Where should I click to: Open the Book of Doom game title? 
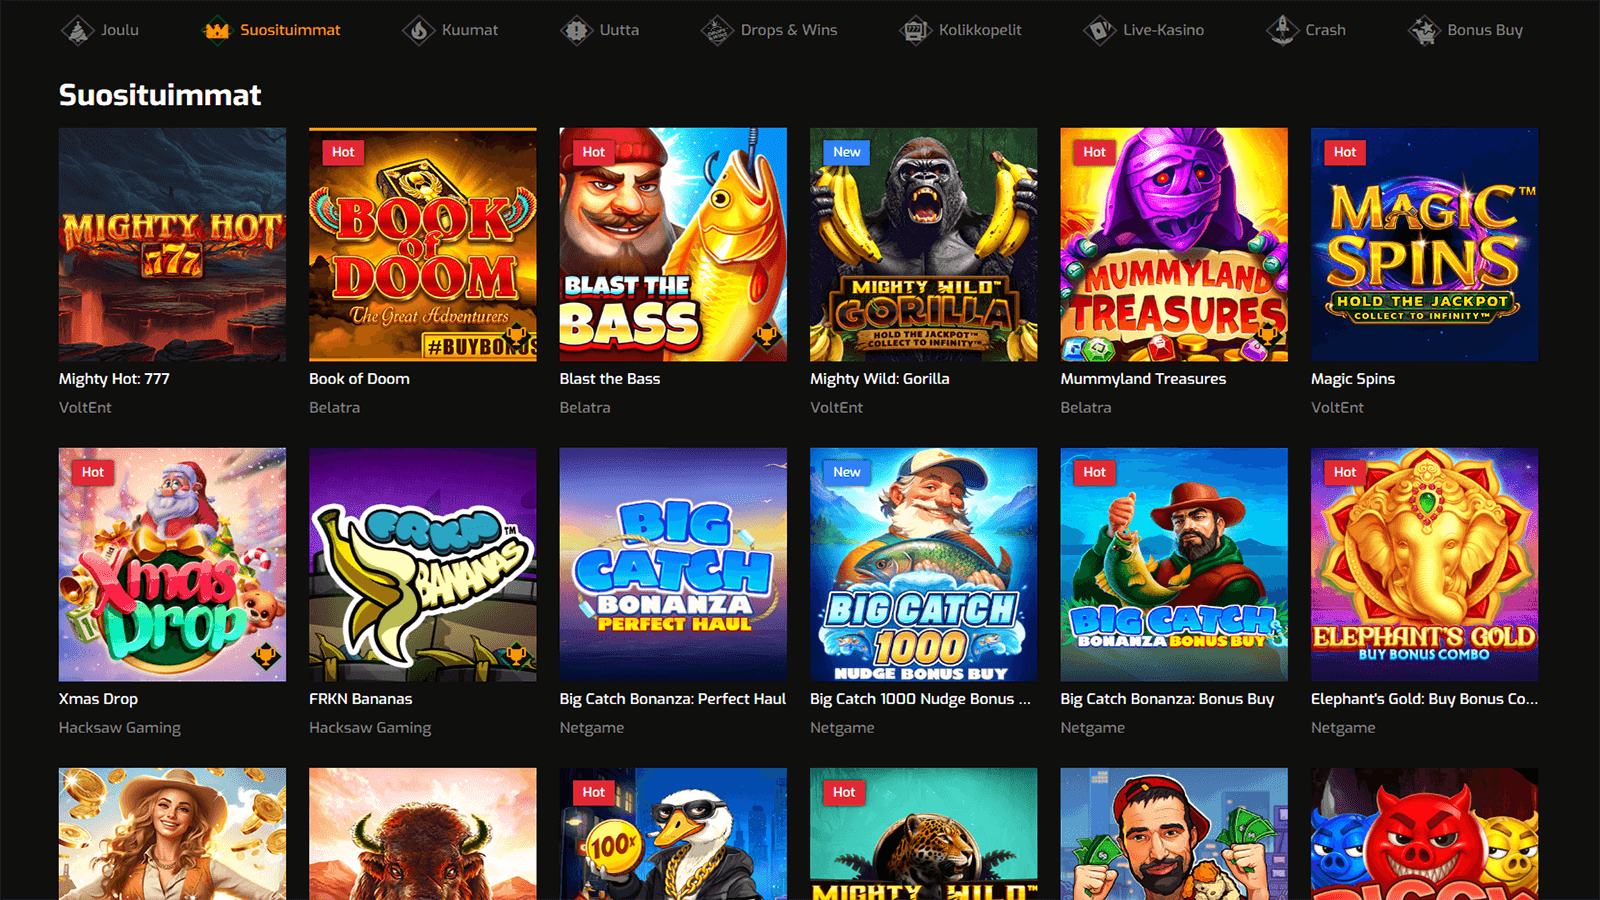[x=359, y=379]
